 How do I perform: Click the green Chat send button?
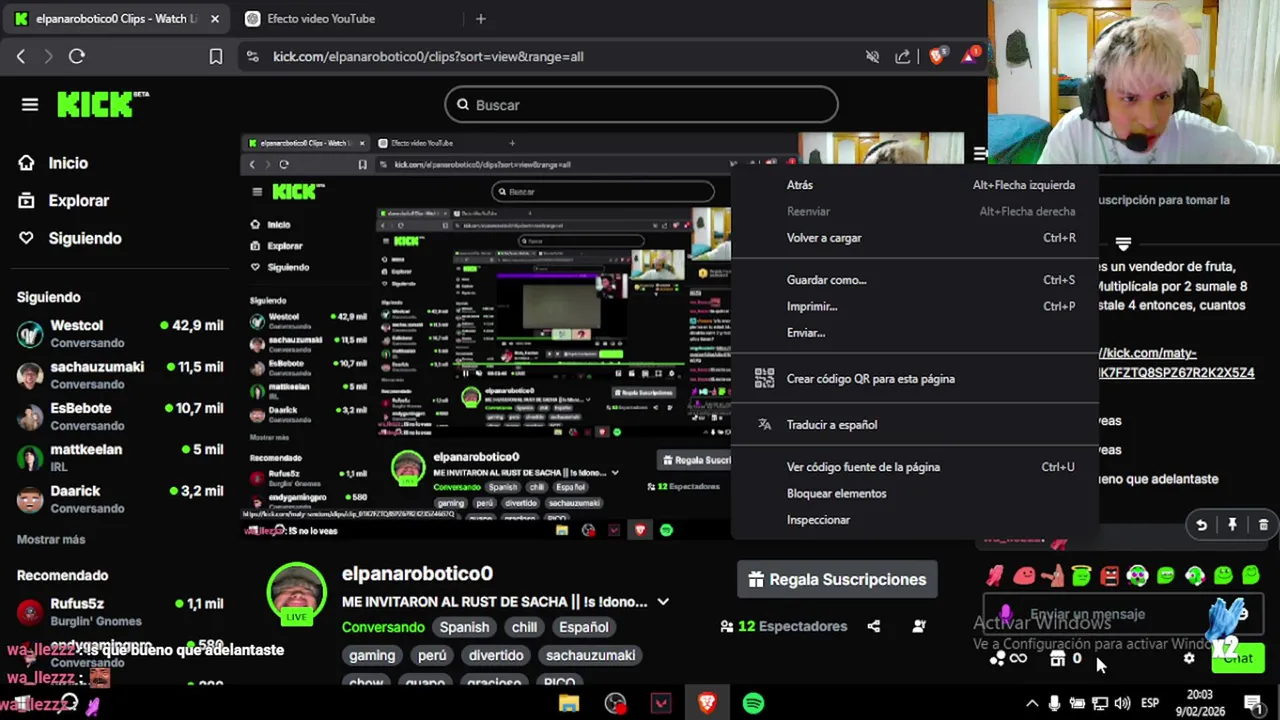pos(1238,658)
